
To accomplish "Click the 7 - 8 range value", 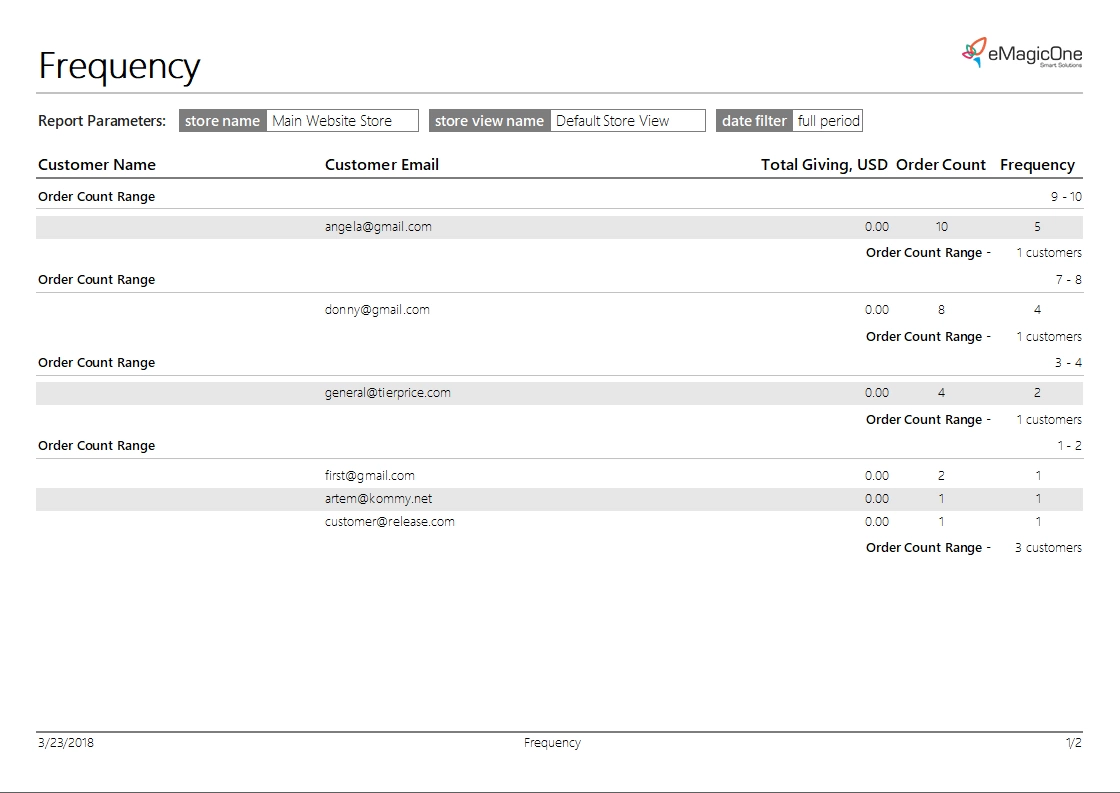I will coord(1068,279).
